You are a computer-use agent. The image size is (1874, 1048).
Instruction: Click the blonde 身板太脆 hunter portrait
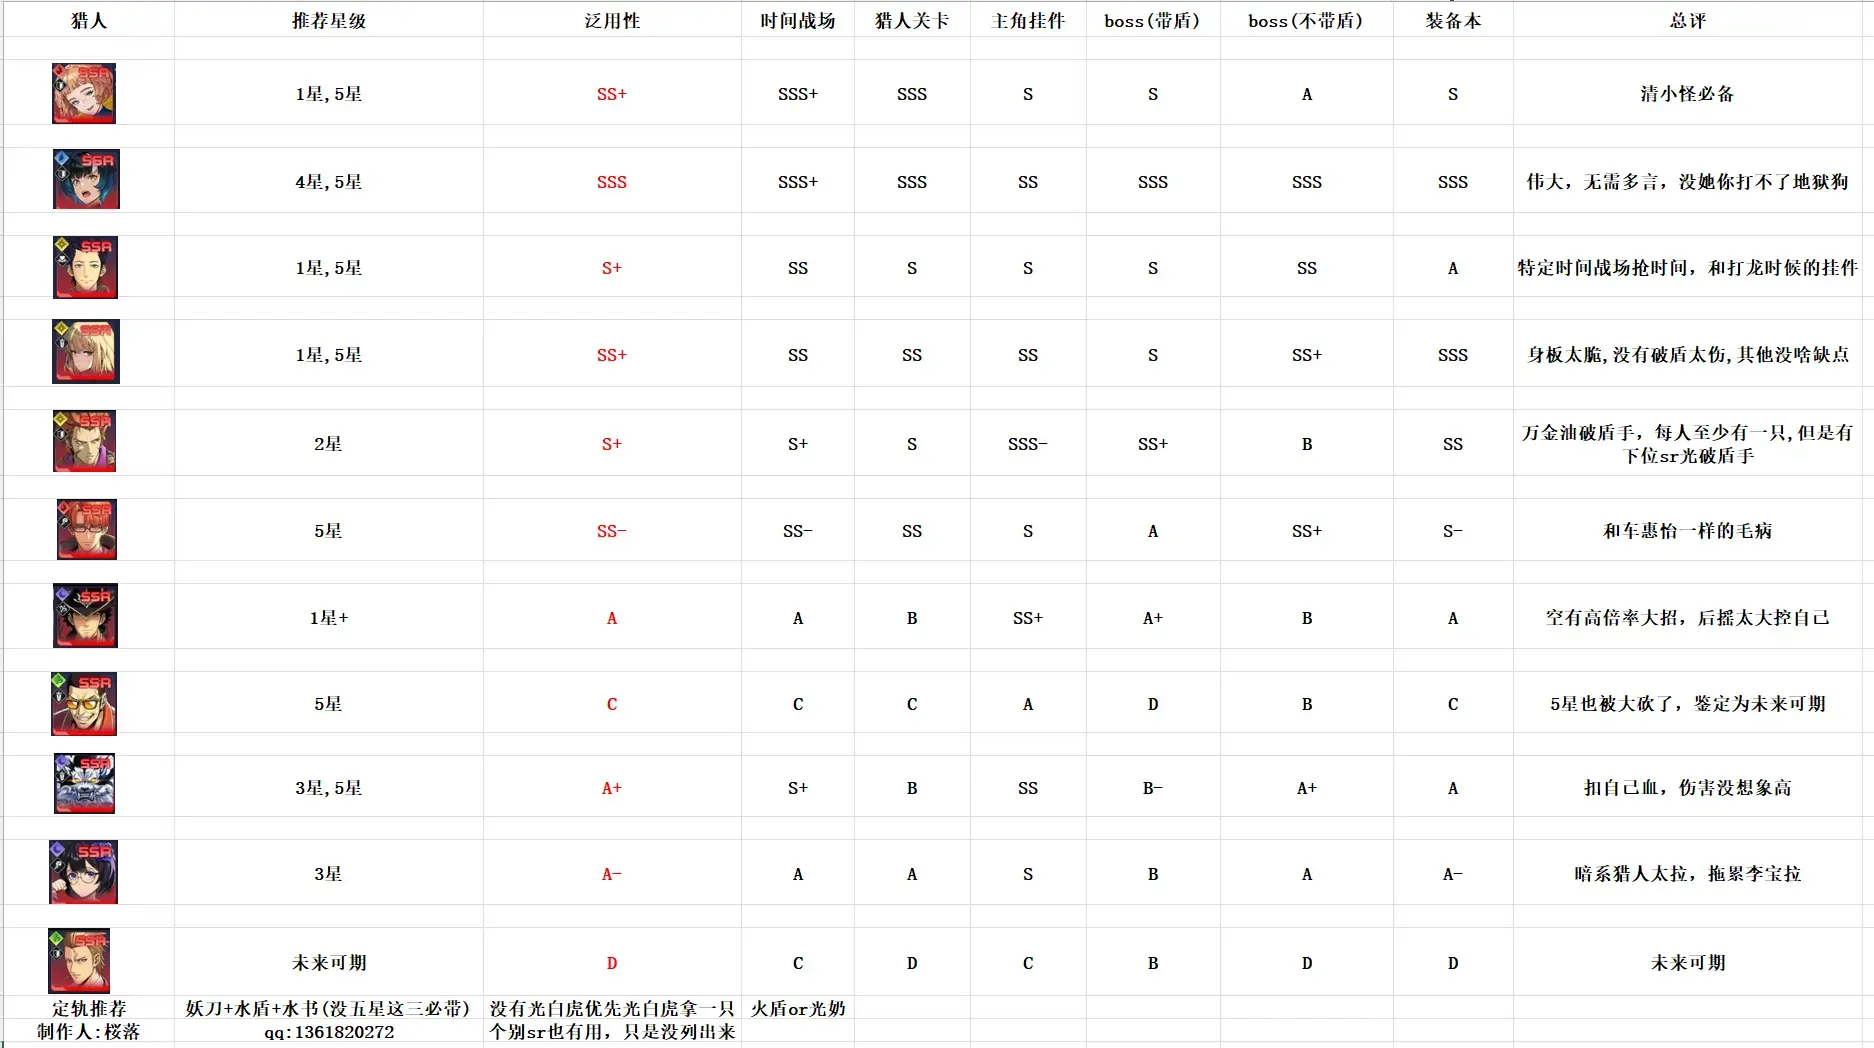coord(86,352)
